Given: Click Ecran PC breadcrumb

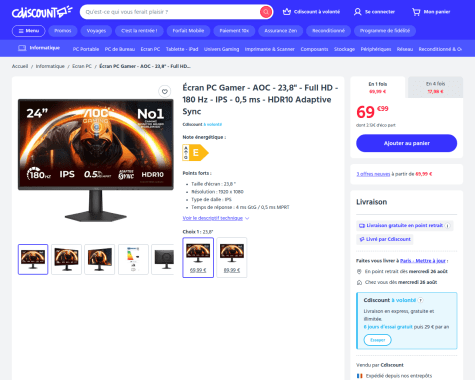Looking at the screenshot, I should click(82, 66).
